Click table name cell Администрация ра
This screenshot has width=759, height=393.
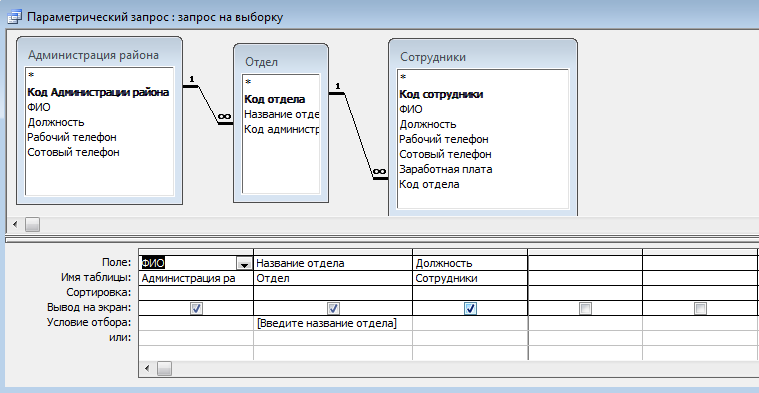[x=196, y=278]
